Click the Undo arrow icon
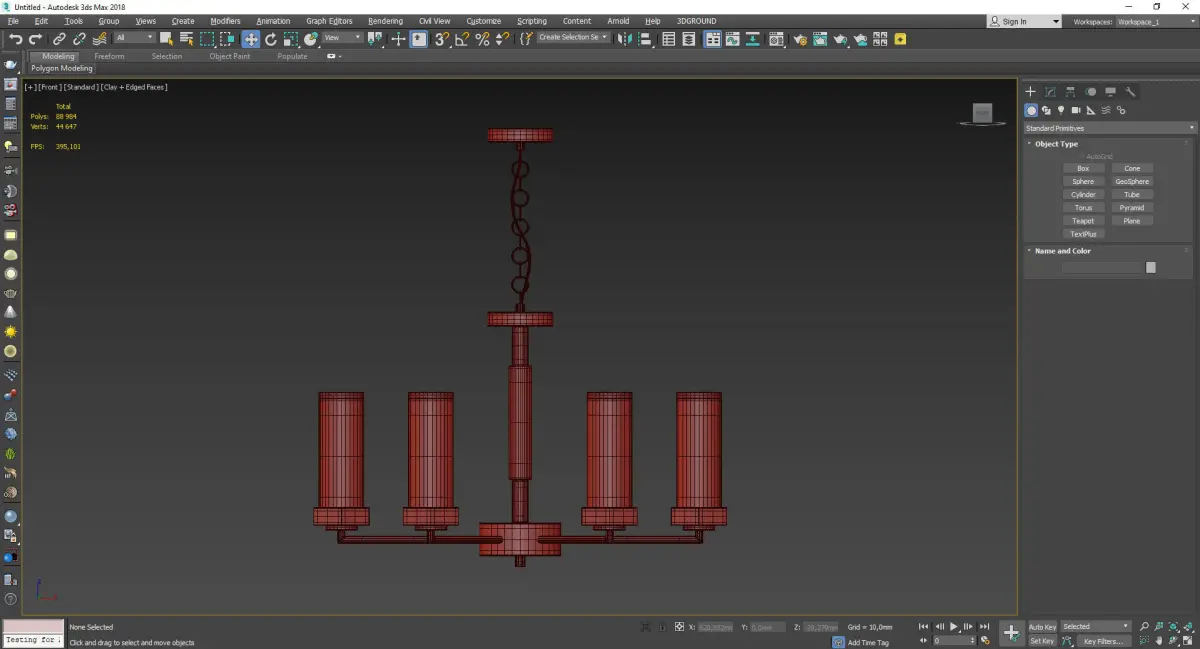This screenshot has height=649, width=1200. [x=15, y=39]
